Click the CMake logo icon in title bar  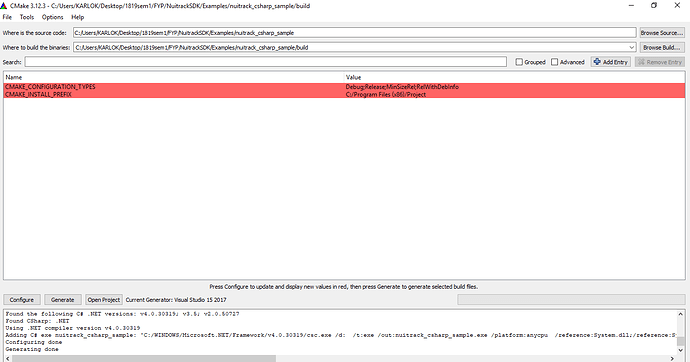[x=4, y=6]
